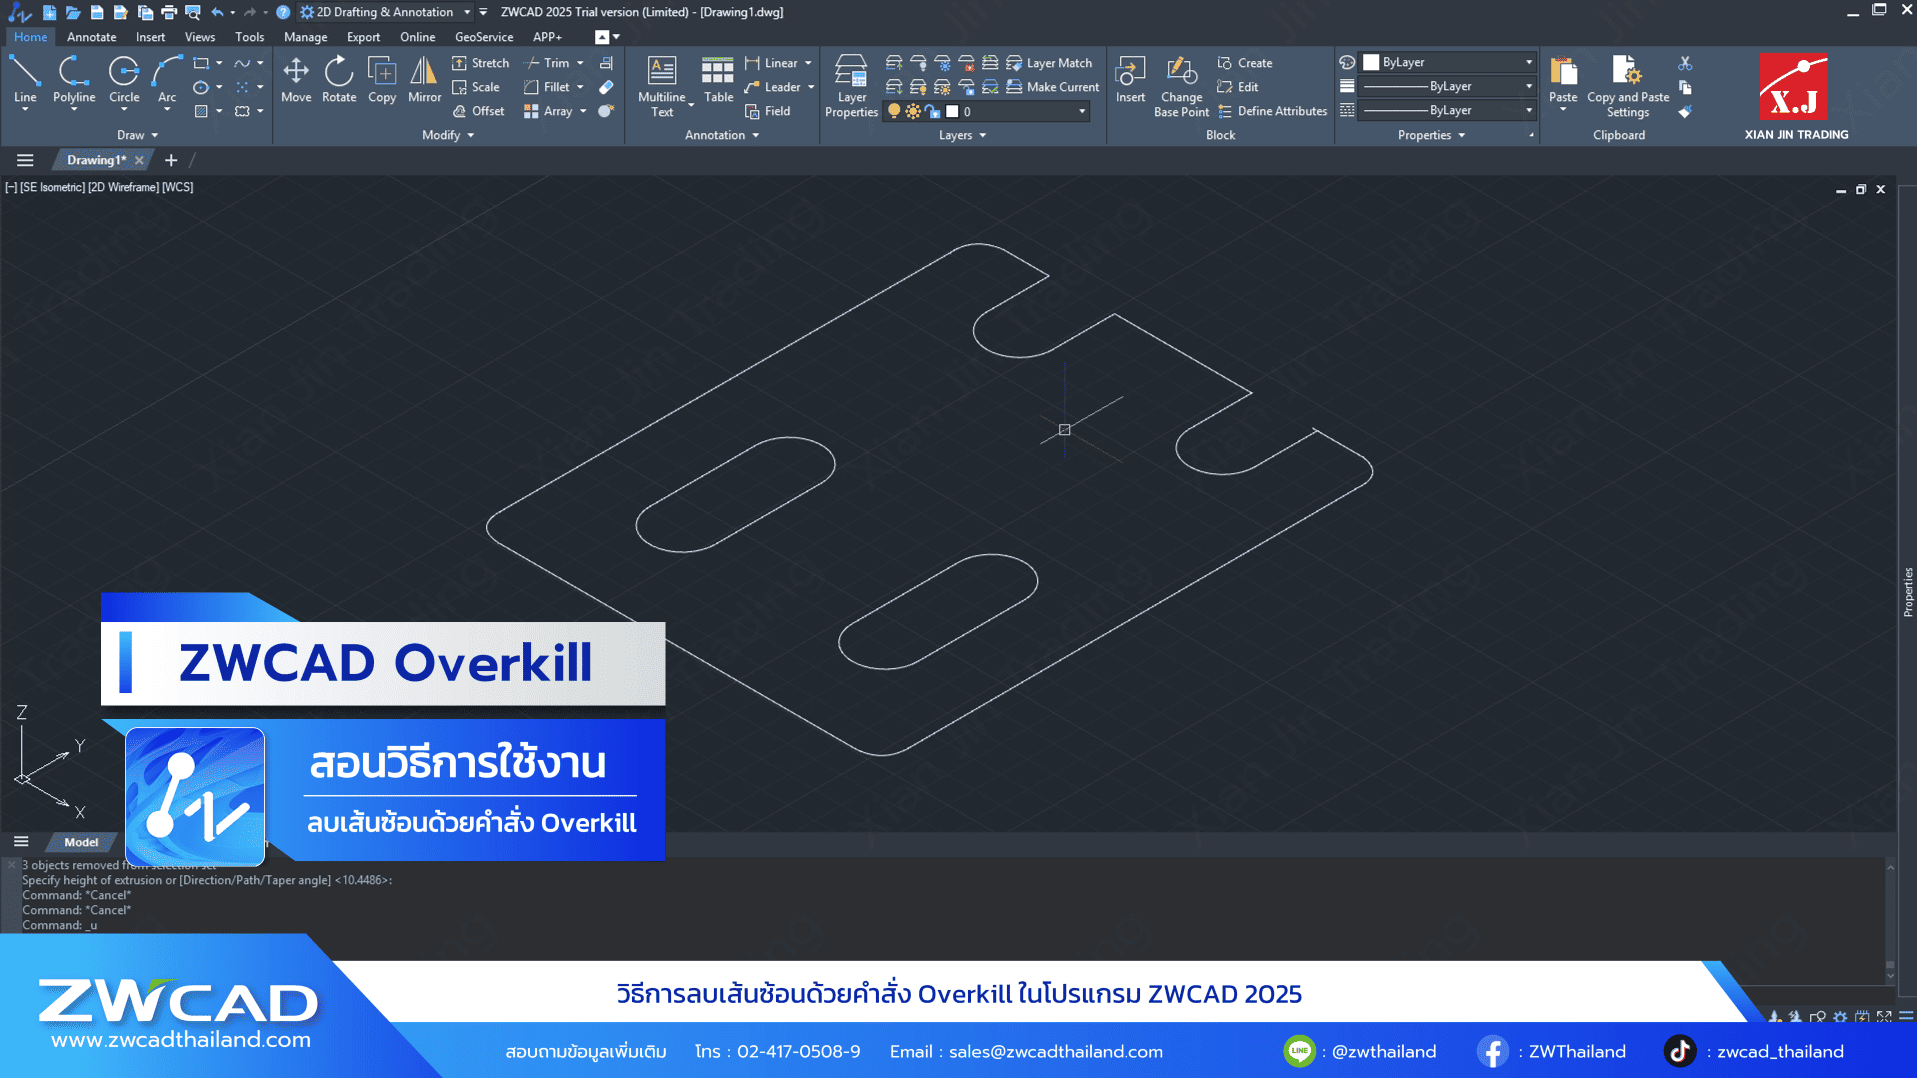This screenshot has height=1078, width=1917.
Task: Click the Move tool
Action: (296, 80)
